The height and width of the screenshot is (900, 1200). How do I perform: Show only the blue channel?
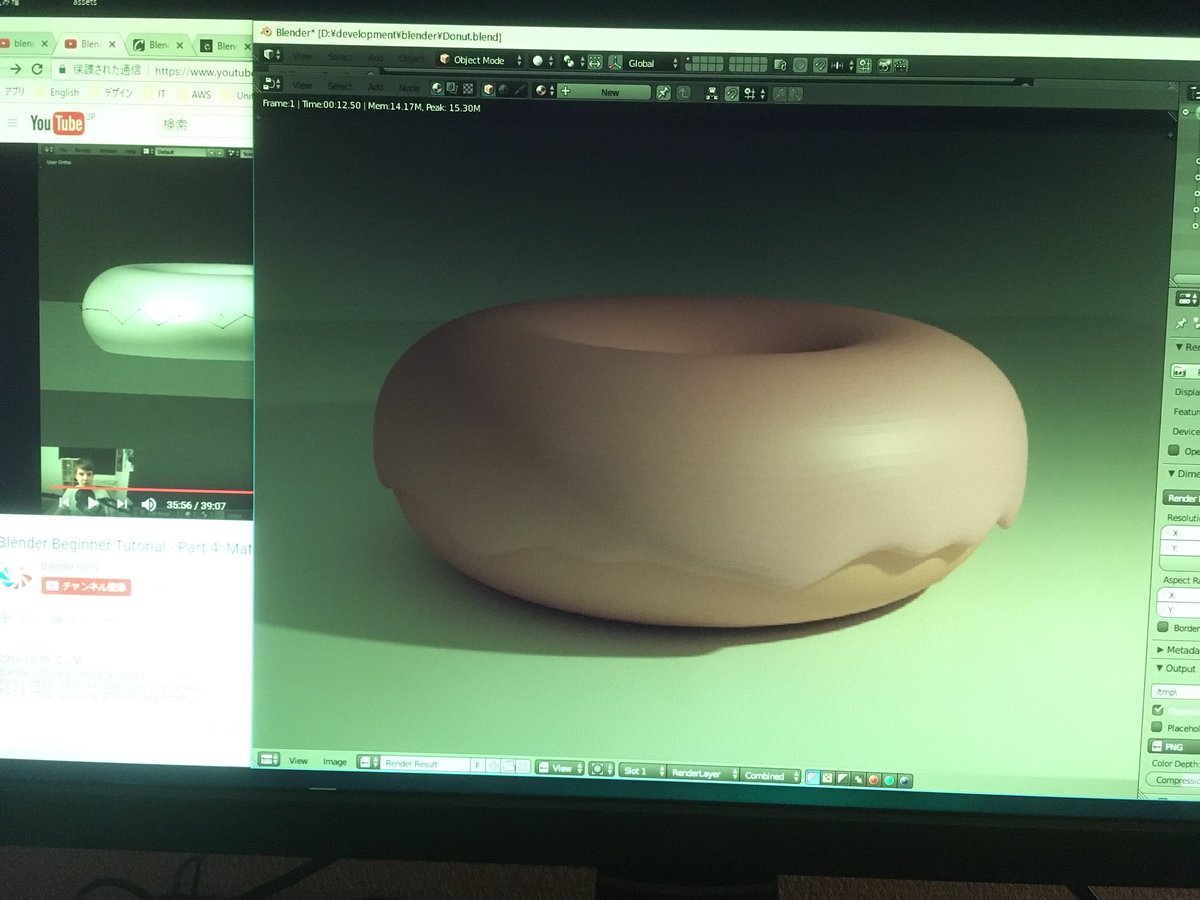point(904,780)
